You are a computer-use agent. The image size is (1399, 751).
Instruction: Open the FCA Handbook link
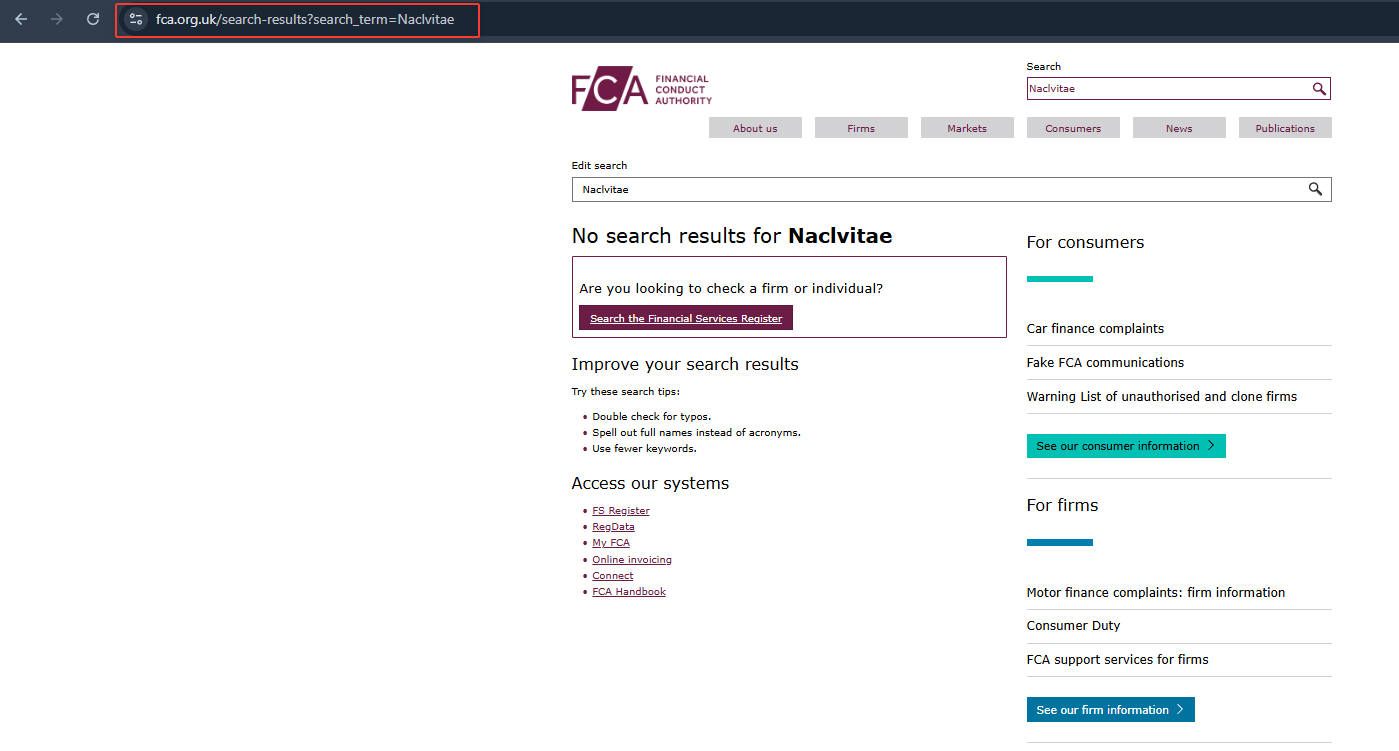coord(629,592)
